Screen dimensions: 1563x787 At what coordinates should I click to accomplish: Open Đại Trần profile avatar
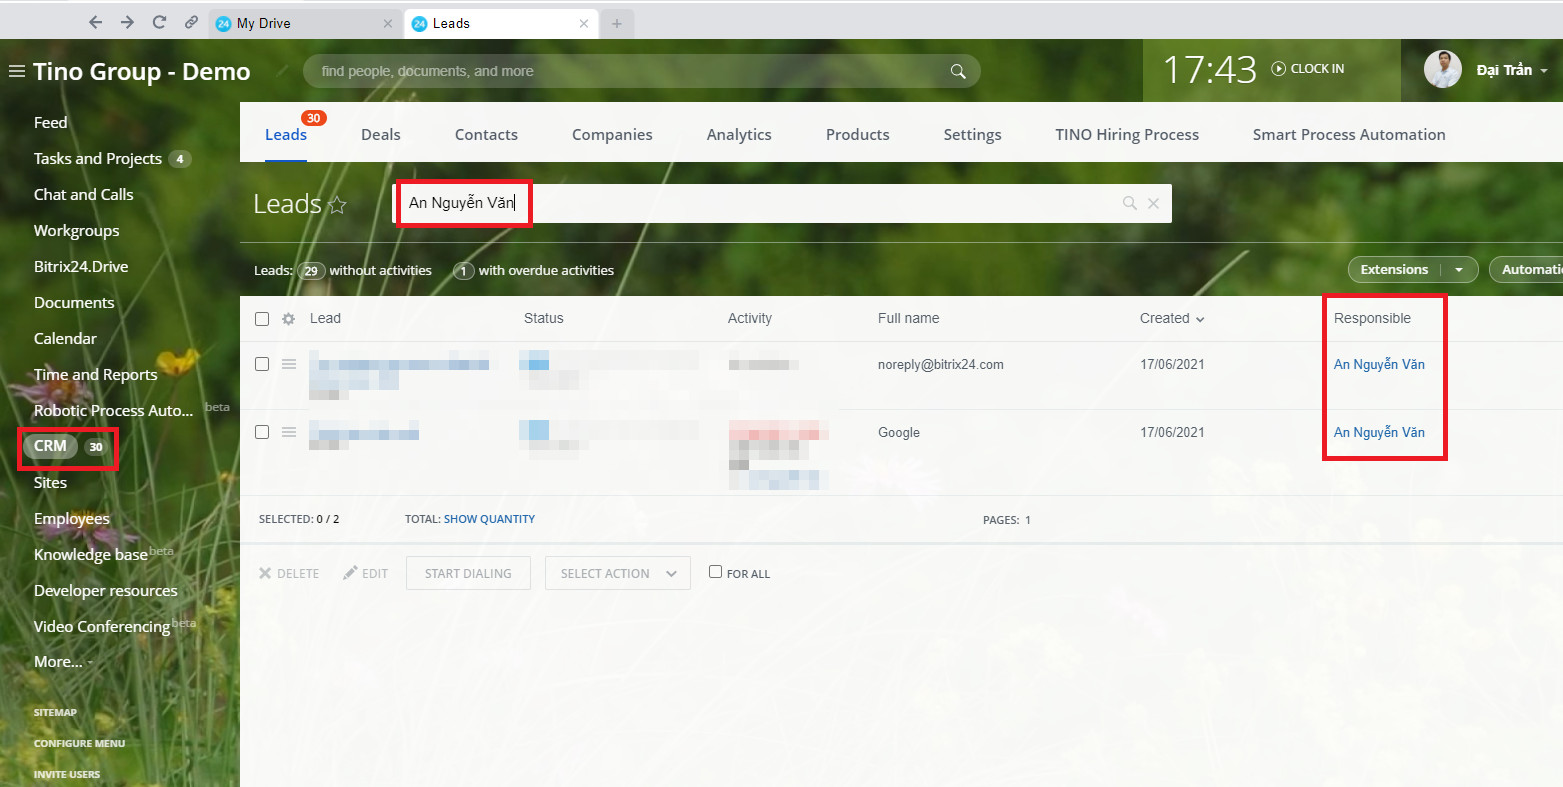[1443, 69]
